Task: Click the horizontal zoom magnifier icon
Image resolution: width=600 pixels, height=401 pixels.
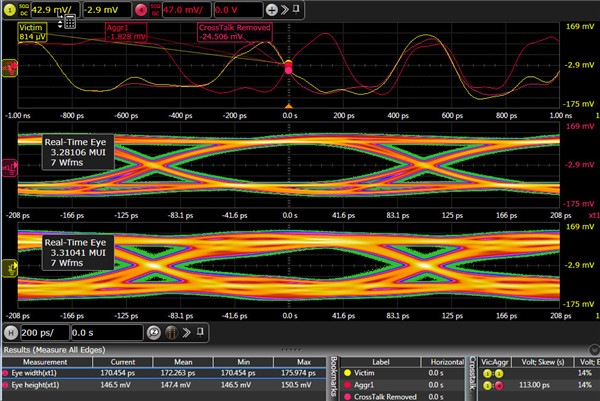Action: click(155, 330)
